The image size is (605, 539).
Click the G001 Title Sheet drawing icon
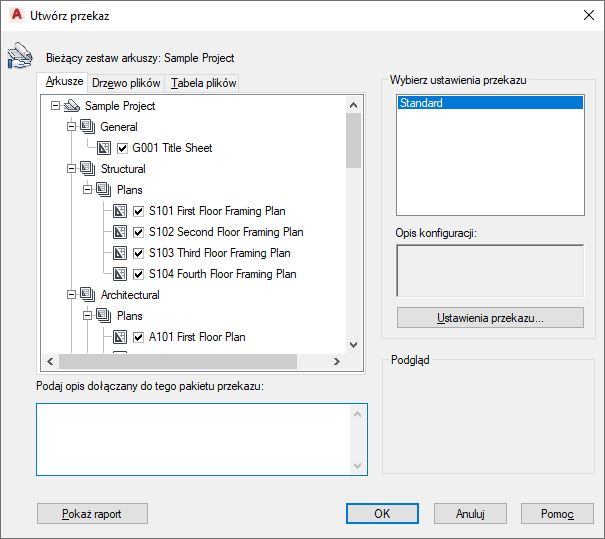(102, 148)
